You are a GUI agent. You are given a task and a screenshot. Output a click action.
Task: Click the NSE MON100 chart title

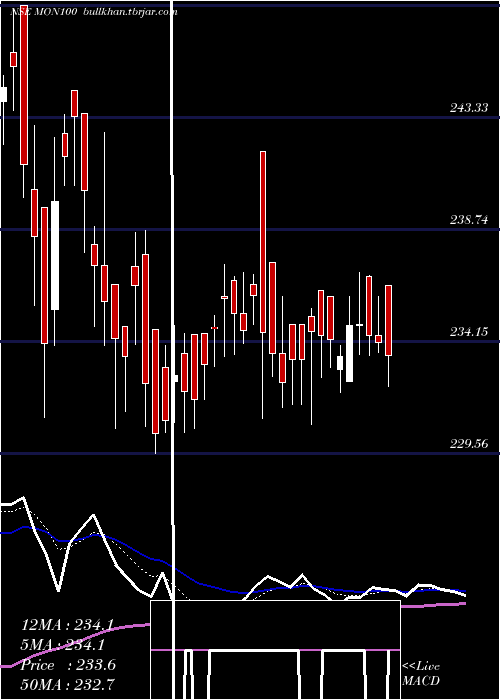tap(45, 12)
